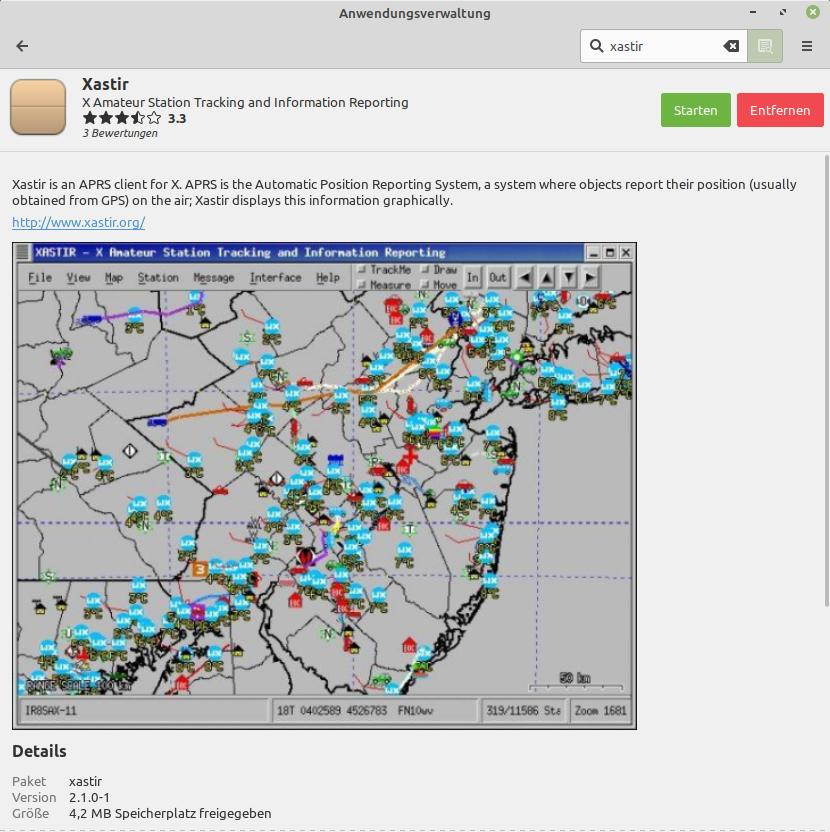
Task: Click the 'Xastir' application title
Action: click(105, 84)
